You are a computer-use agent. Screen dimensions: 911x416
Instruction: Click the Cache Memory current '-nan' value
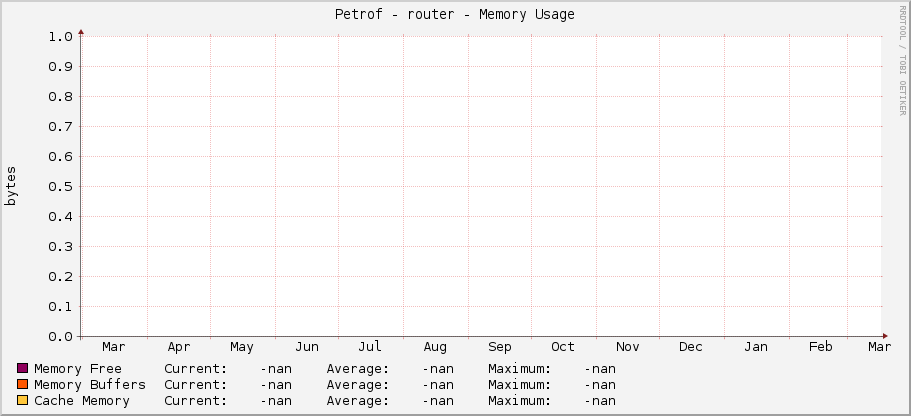(x=276, y=400)
